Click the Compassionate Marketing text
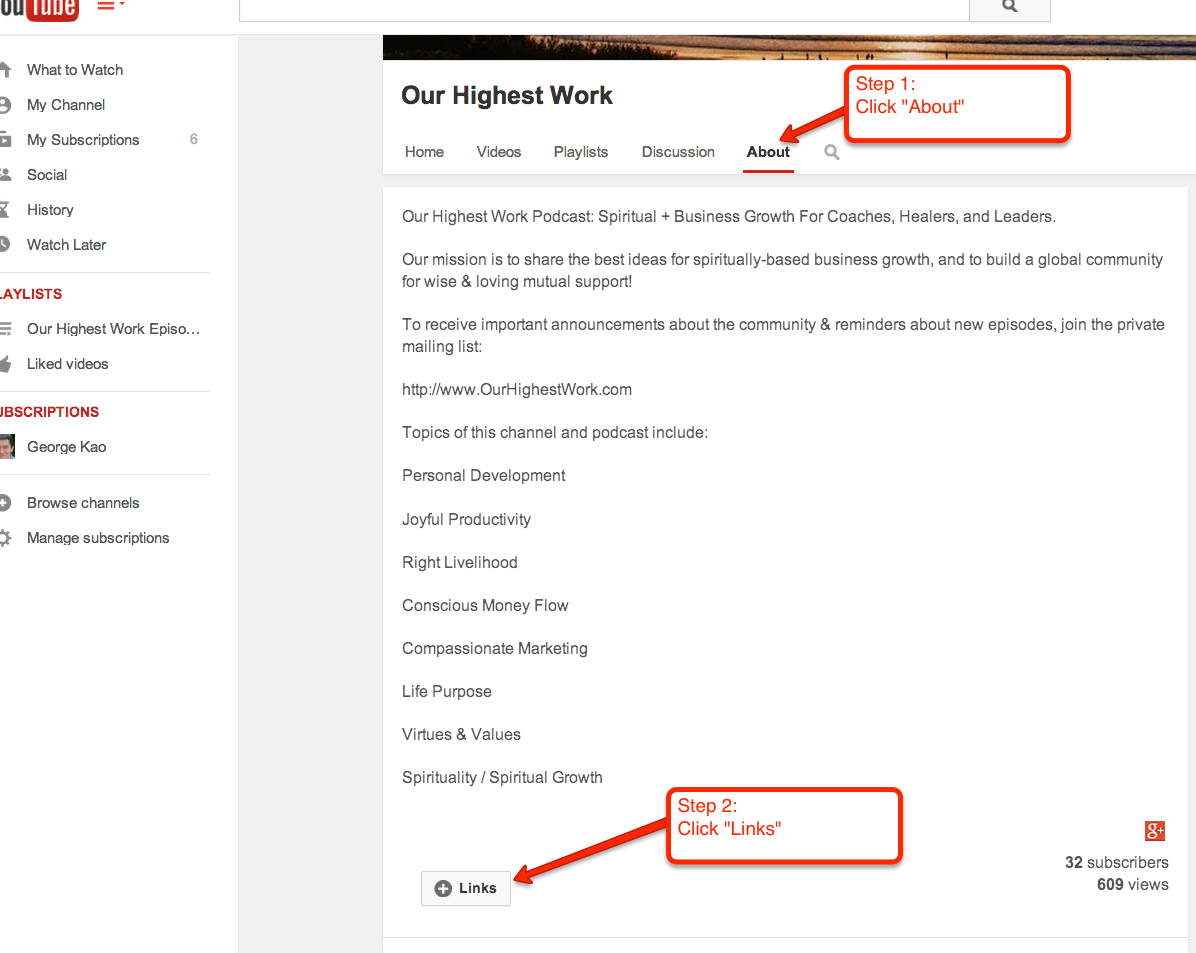This screenshot has width=1196, height=953. point(495,649)
